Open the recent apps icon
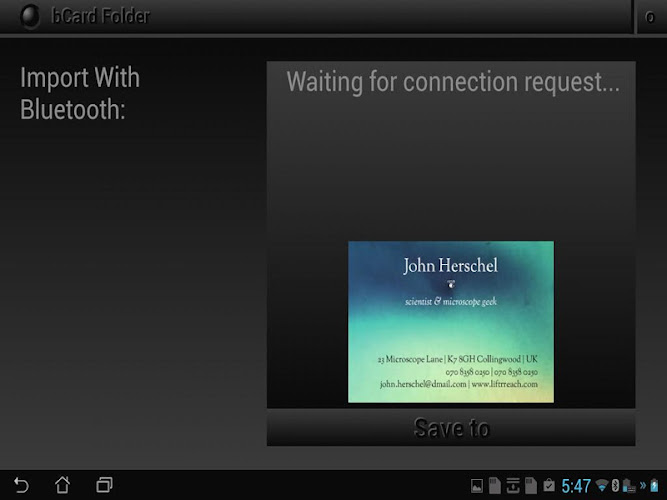 coord(104,485)
